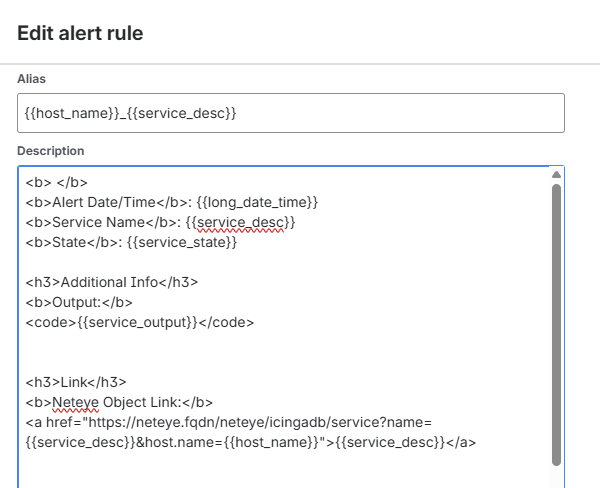
Task: Click the Link h3 heading line
Action: [x=76, y=382]
